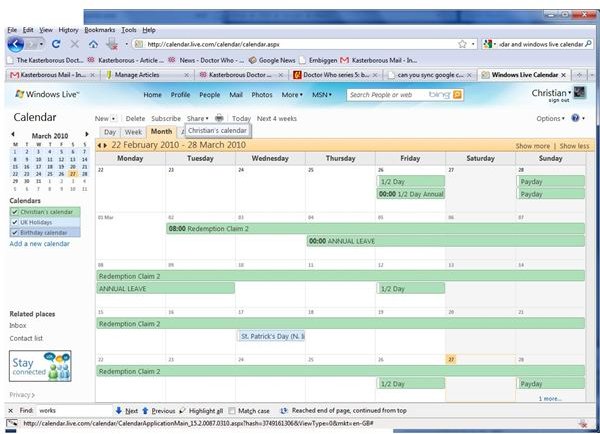600x434 pixels.
Task: Click the 1 more... link
Action: pyautogui.click(x=550, y=399)
